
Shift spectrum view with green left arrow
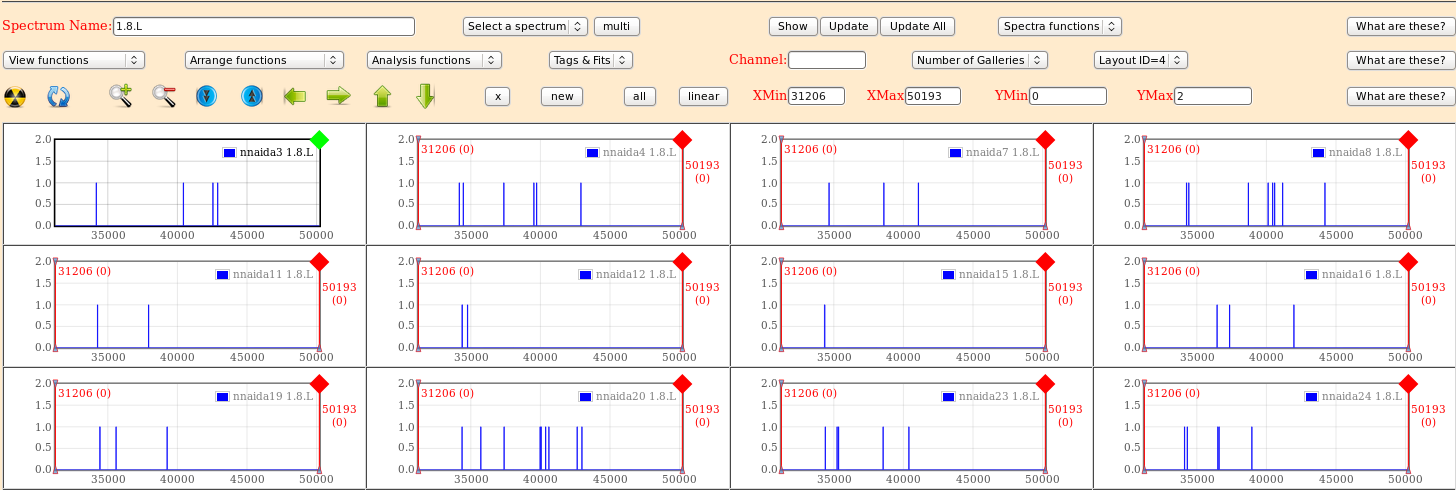[295, 96]
